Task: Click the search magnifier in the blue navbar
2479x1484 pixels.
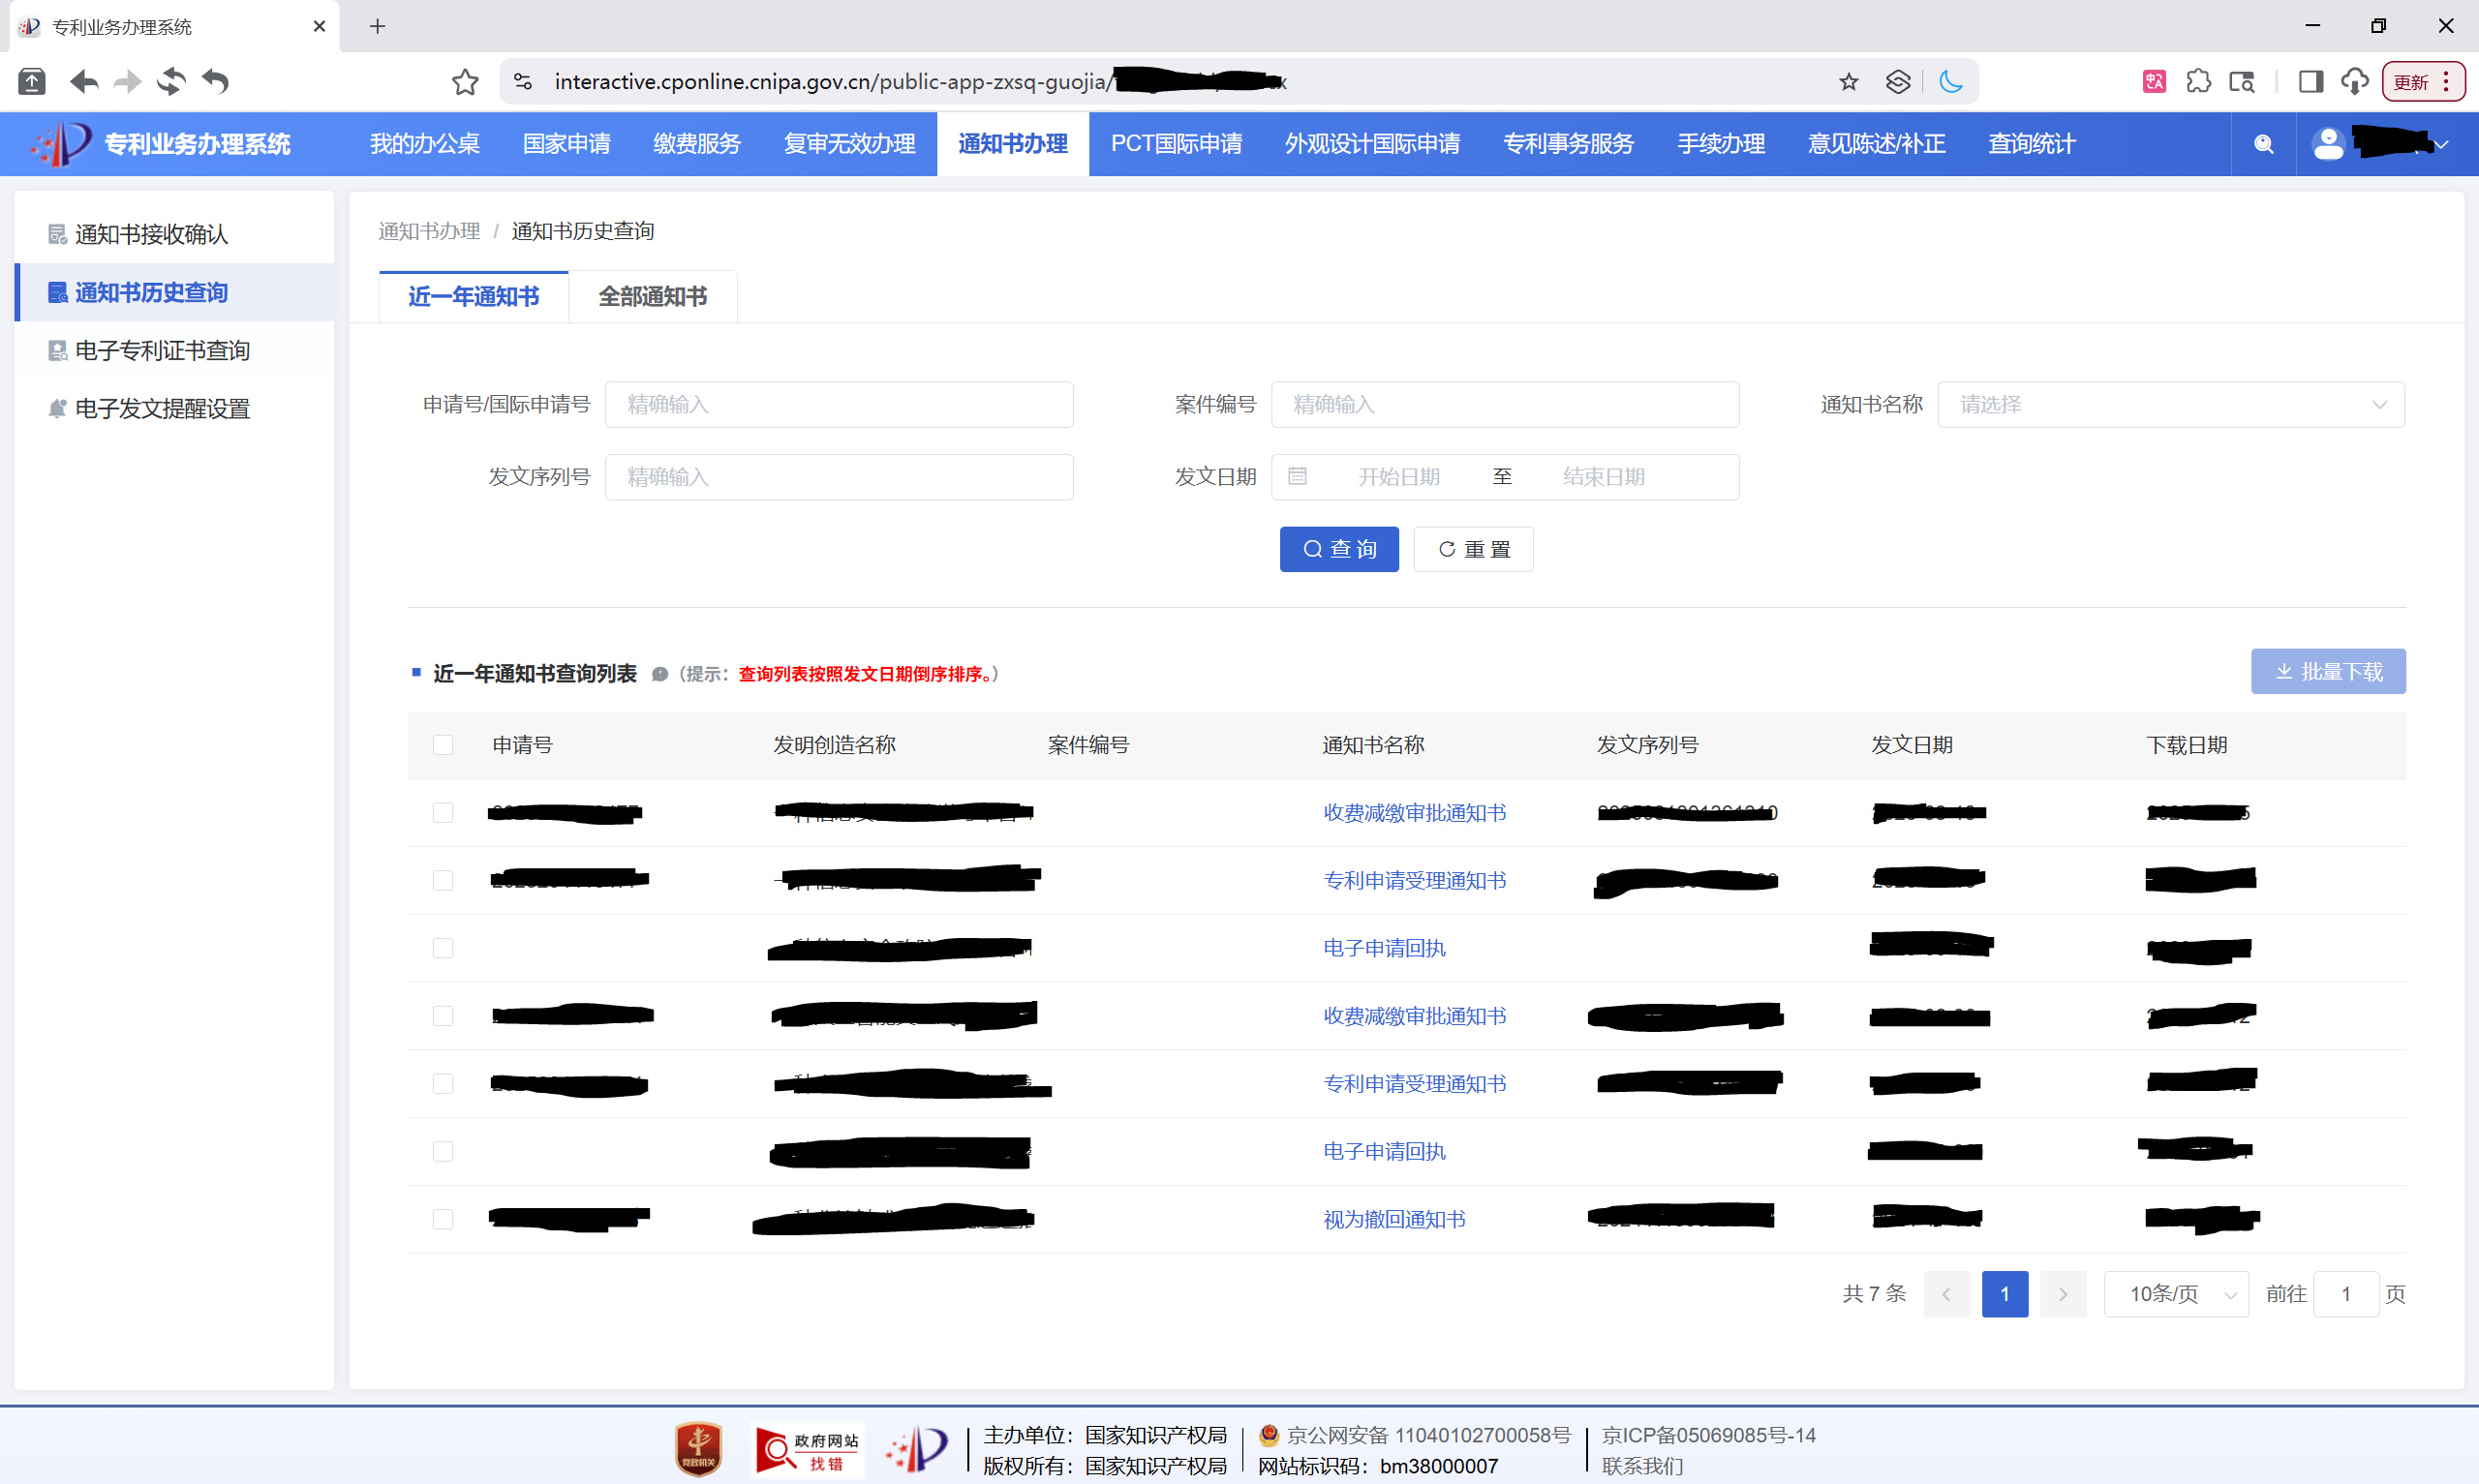Action: 2264,144
